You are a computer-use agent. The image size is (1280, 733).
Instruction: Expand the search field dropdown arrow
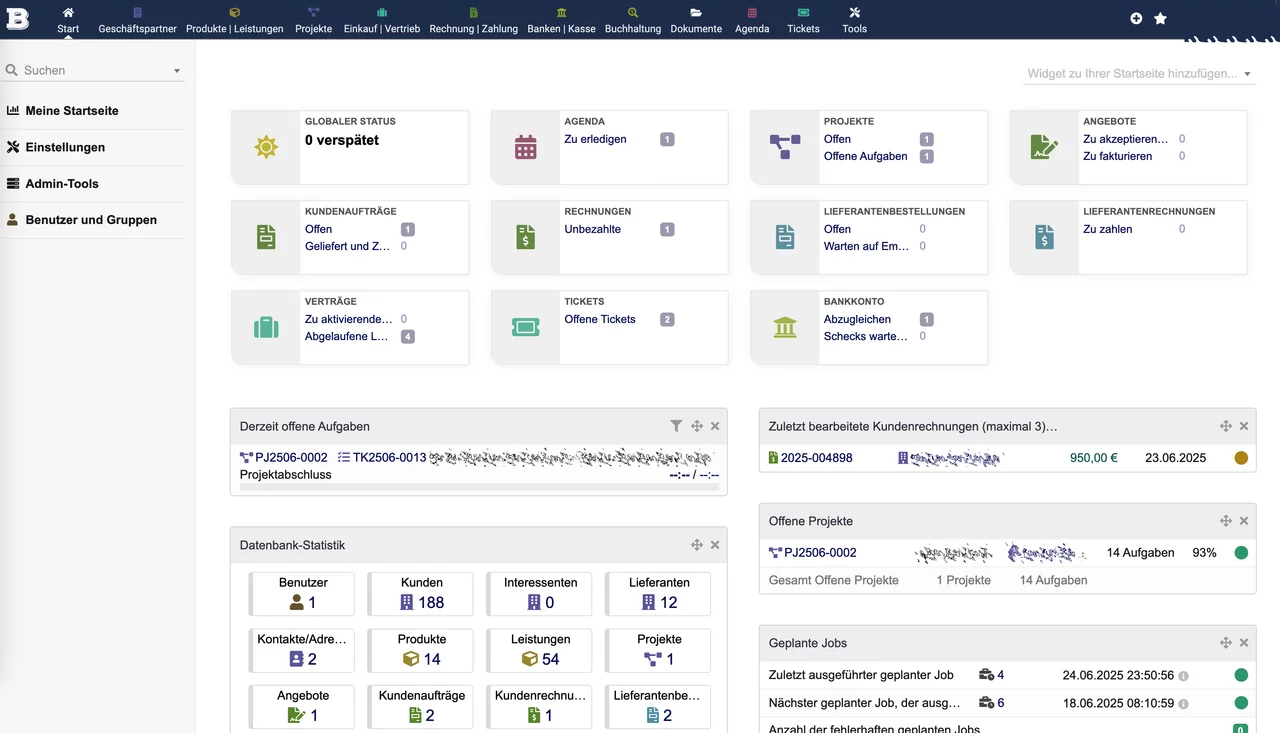pyautogui.click(x=177, y=71)
